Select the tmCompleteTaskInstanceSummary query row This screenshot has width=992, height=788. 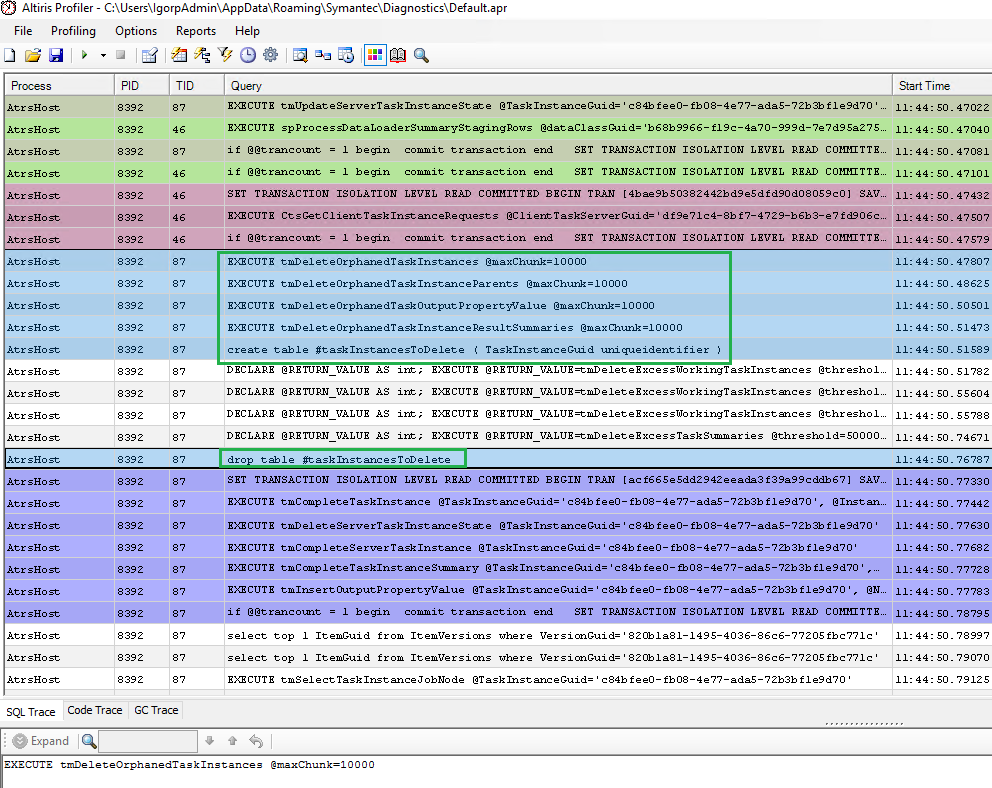pyautogui.click(x=498, y=569)
